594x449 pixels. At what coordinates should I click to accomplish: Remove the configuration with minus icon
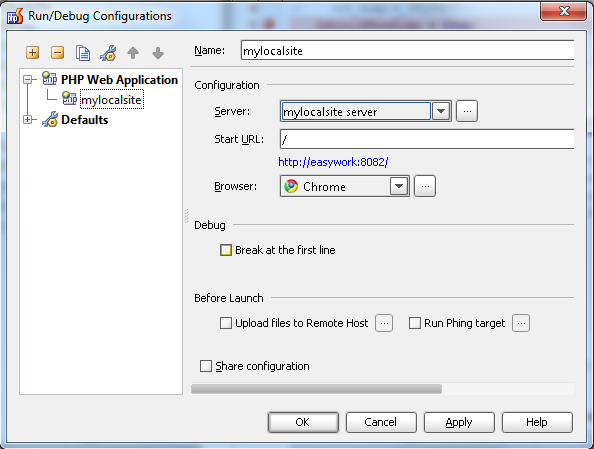[x=58, y=52]
